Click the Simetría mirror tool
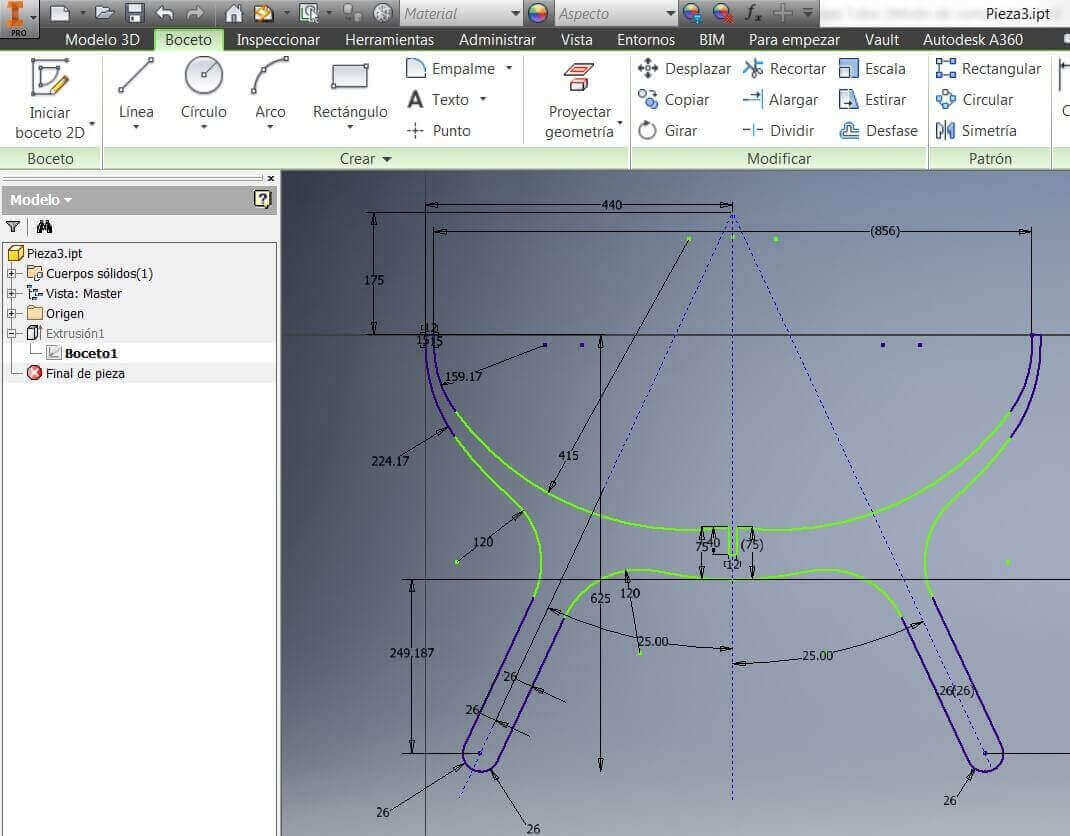This screenshot has height=836, width=1070. tap(976, 130)
